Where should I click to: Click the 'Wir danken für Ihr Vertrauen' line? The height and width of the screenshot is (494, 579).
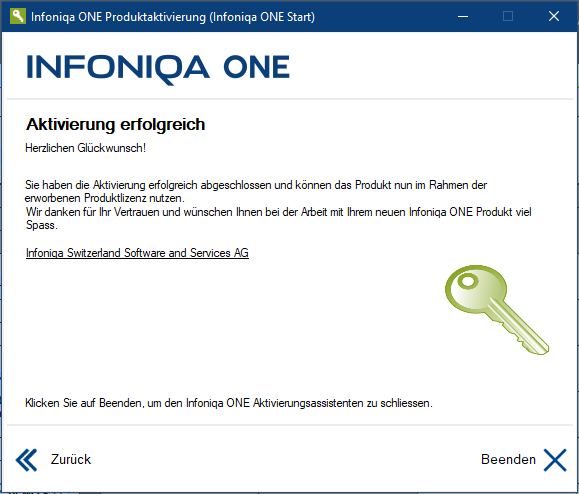coord(278,212)
